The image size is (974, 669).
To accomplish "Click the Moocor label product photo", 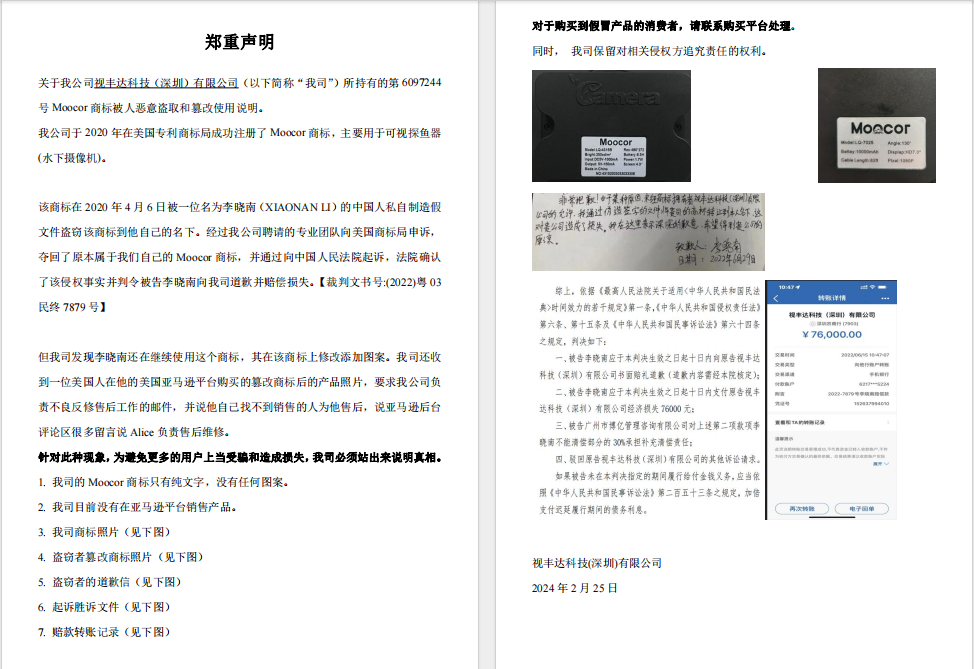I will 611,125.
